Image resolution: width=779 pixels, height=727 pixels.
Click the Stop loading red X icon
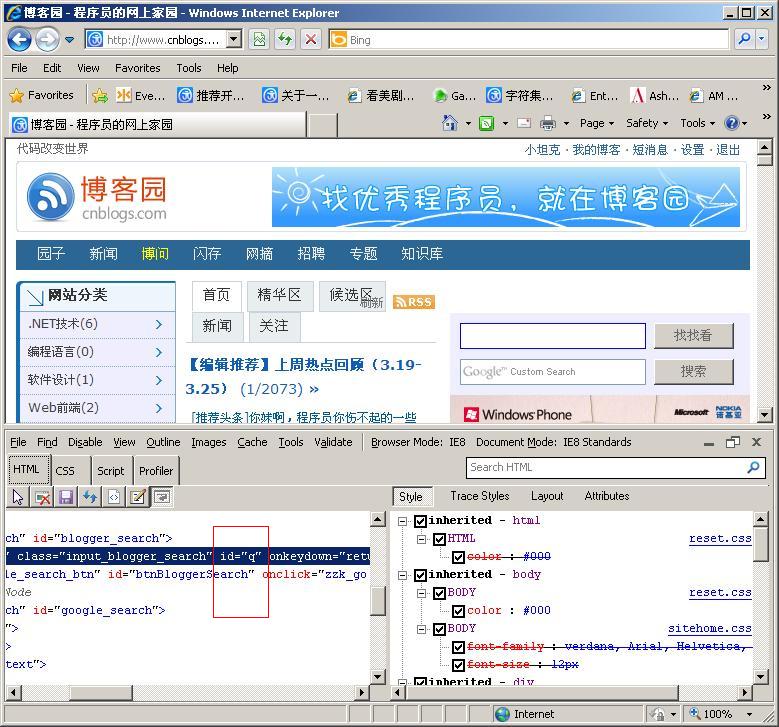click(x=310, y=39)
